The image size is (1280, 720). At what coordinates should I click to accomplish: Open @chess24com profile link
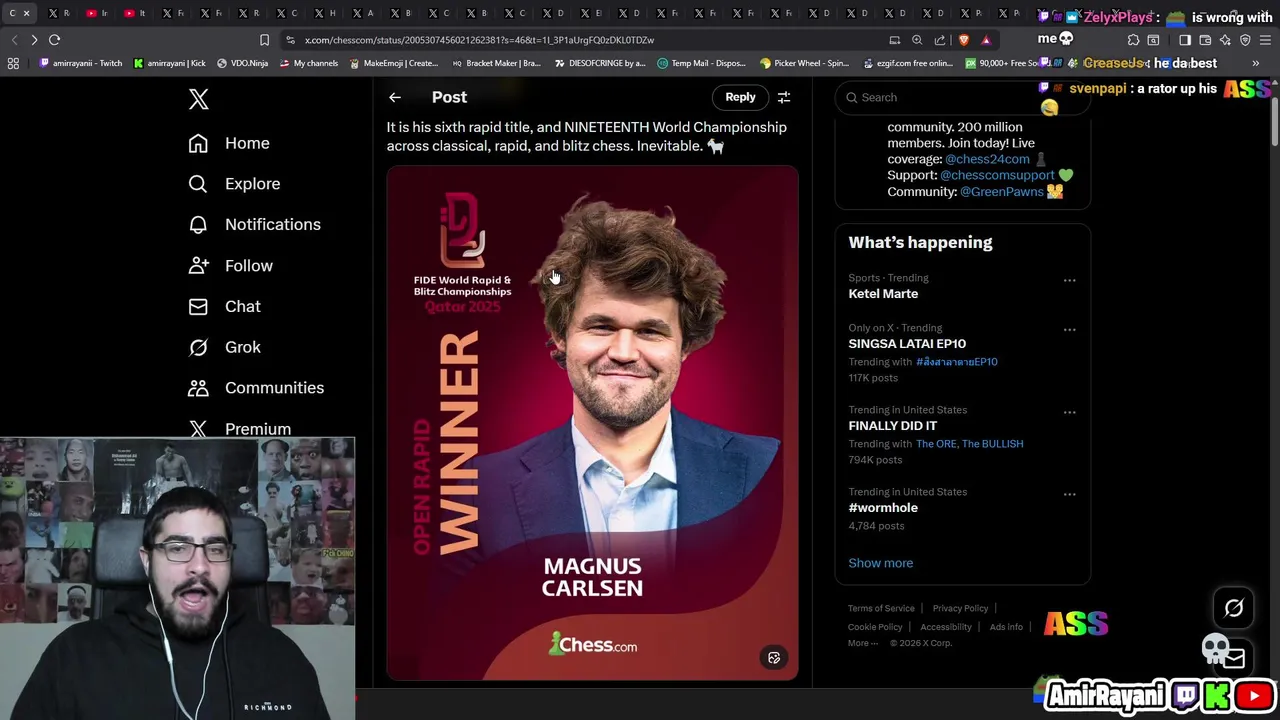point(986,159)
